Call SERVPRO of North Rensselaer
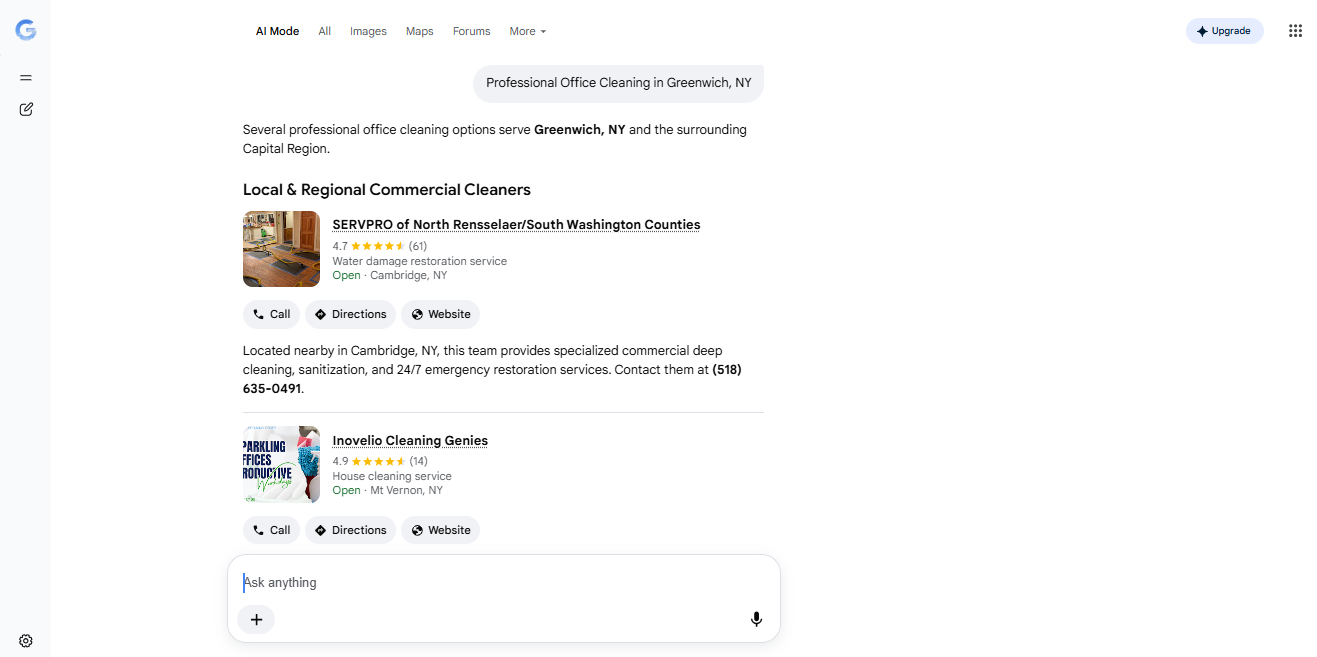 (x=271, y=314)
